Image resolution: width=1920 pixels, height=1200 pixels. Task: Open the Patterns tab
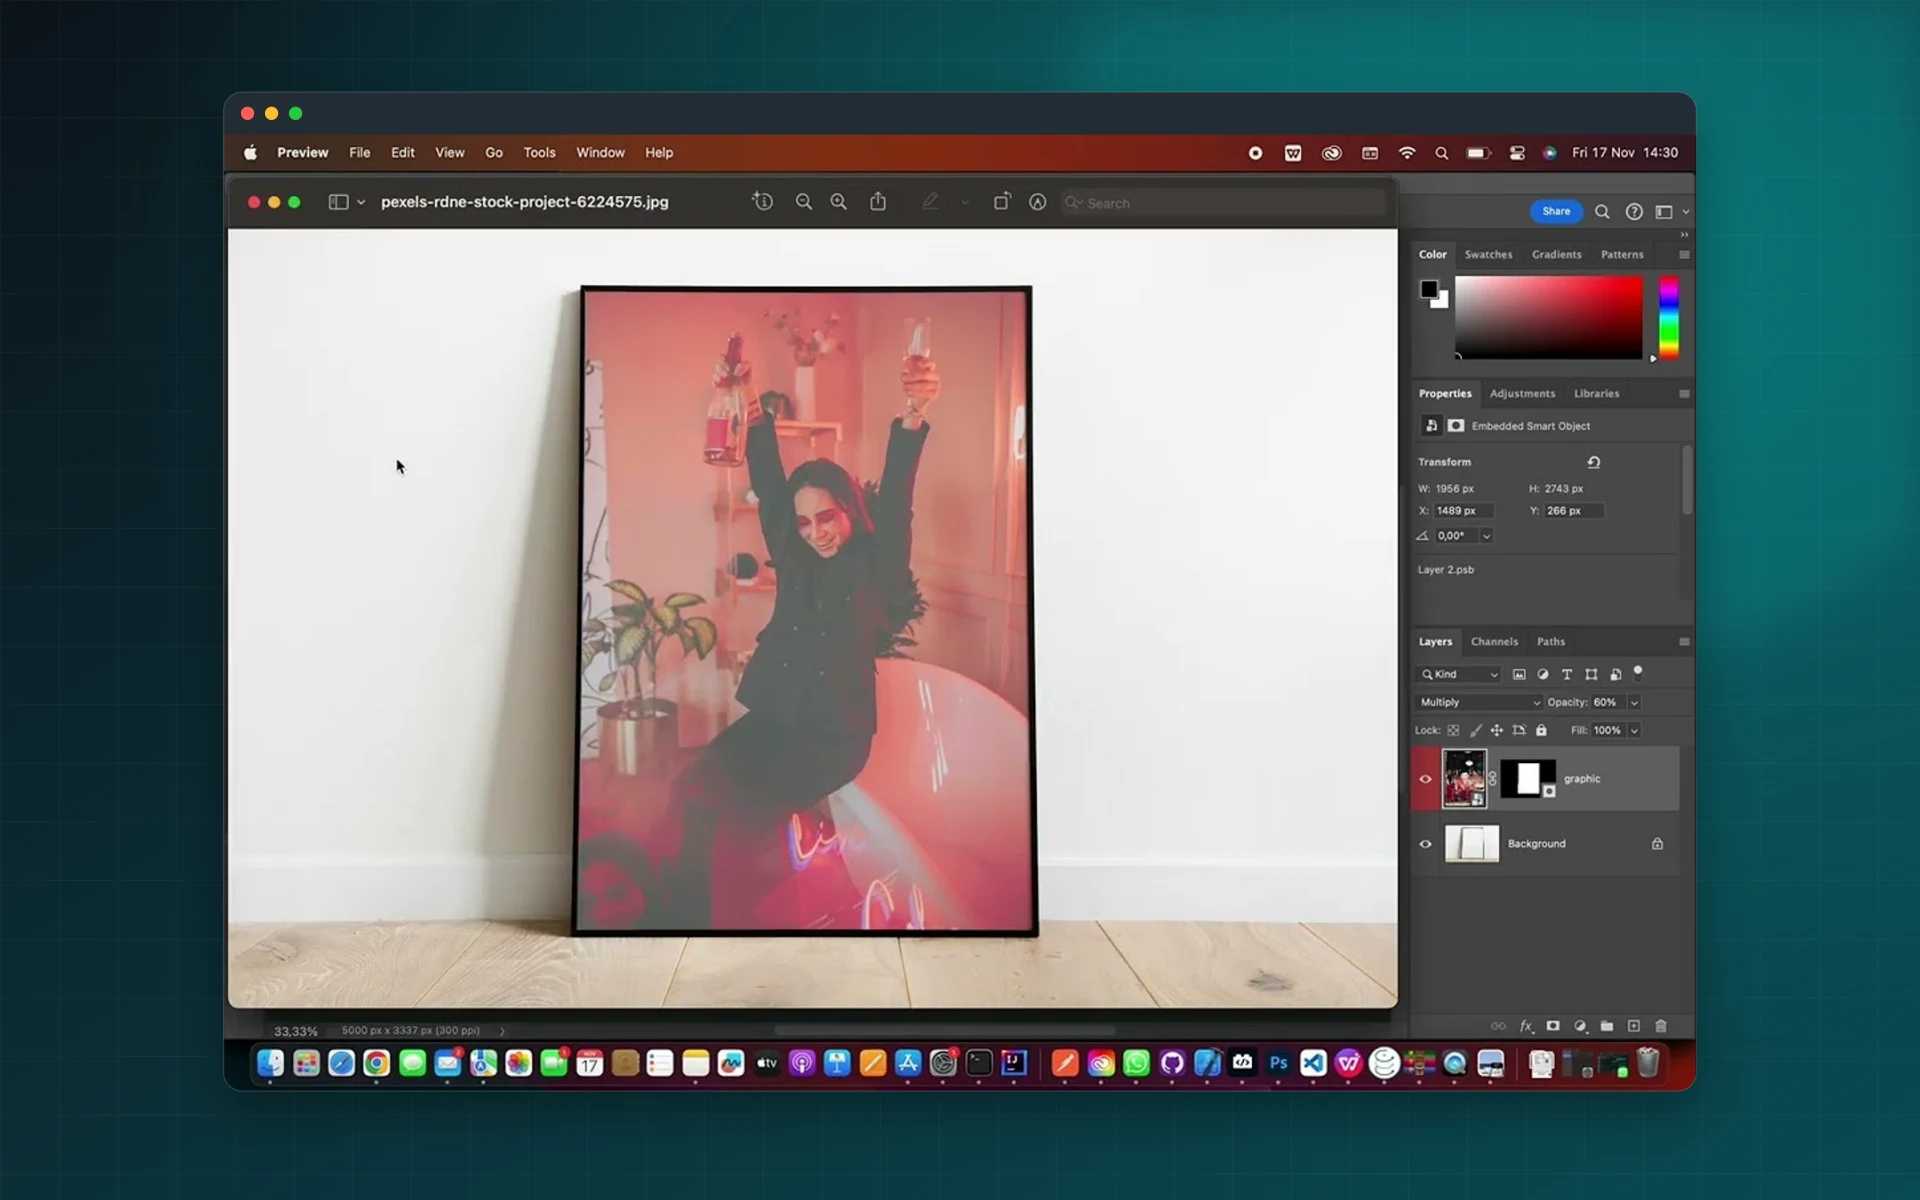(x=1622, y=255)
